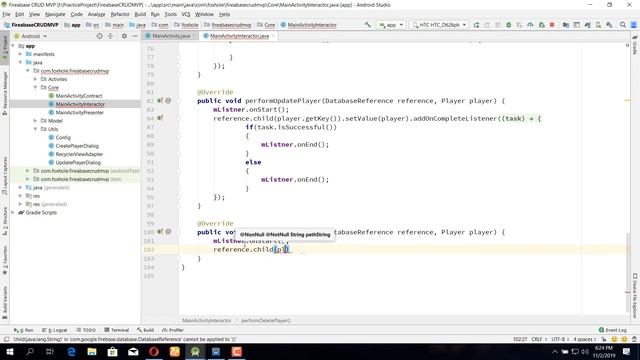
Task: Expand the manifests folder
Action: tap(20, 54)
